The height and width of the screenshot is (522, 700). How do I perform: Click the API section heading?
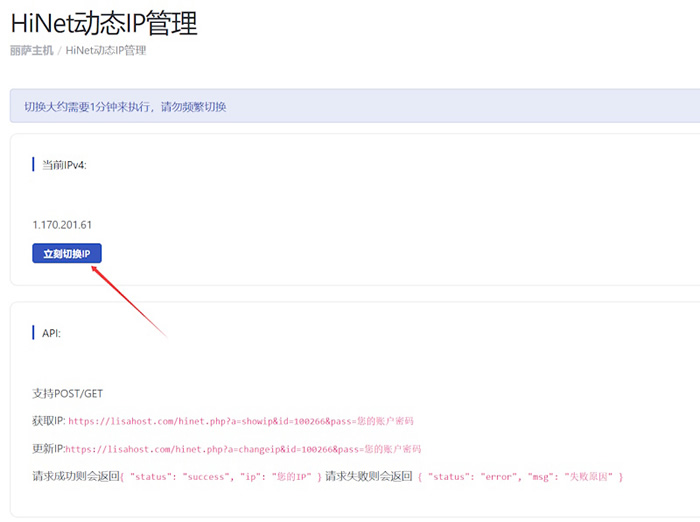tap(51, 333)
